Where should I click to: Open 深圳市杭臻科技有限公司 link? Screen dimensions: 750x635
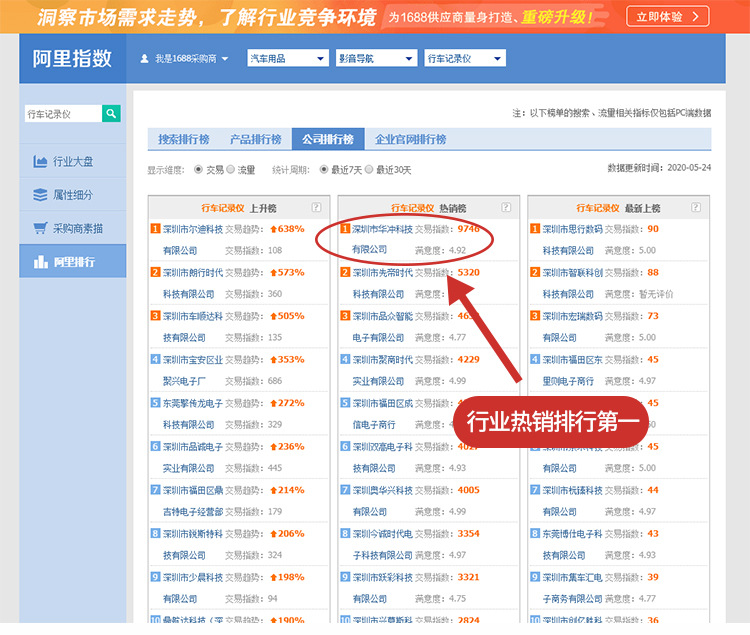[x=572, y=501]
